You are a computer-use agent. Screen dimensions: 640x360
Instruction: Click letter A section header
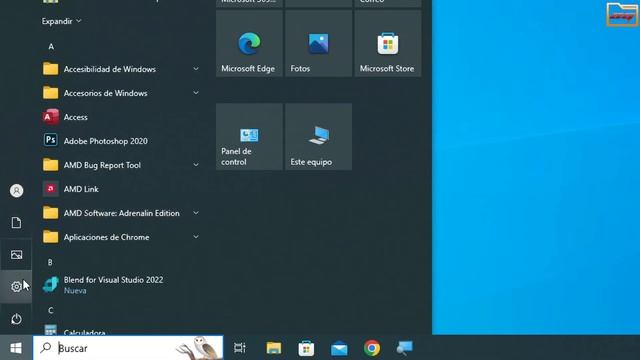tap(51, 47)
